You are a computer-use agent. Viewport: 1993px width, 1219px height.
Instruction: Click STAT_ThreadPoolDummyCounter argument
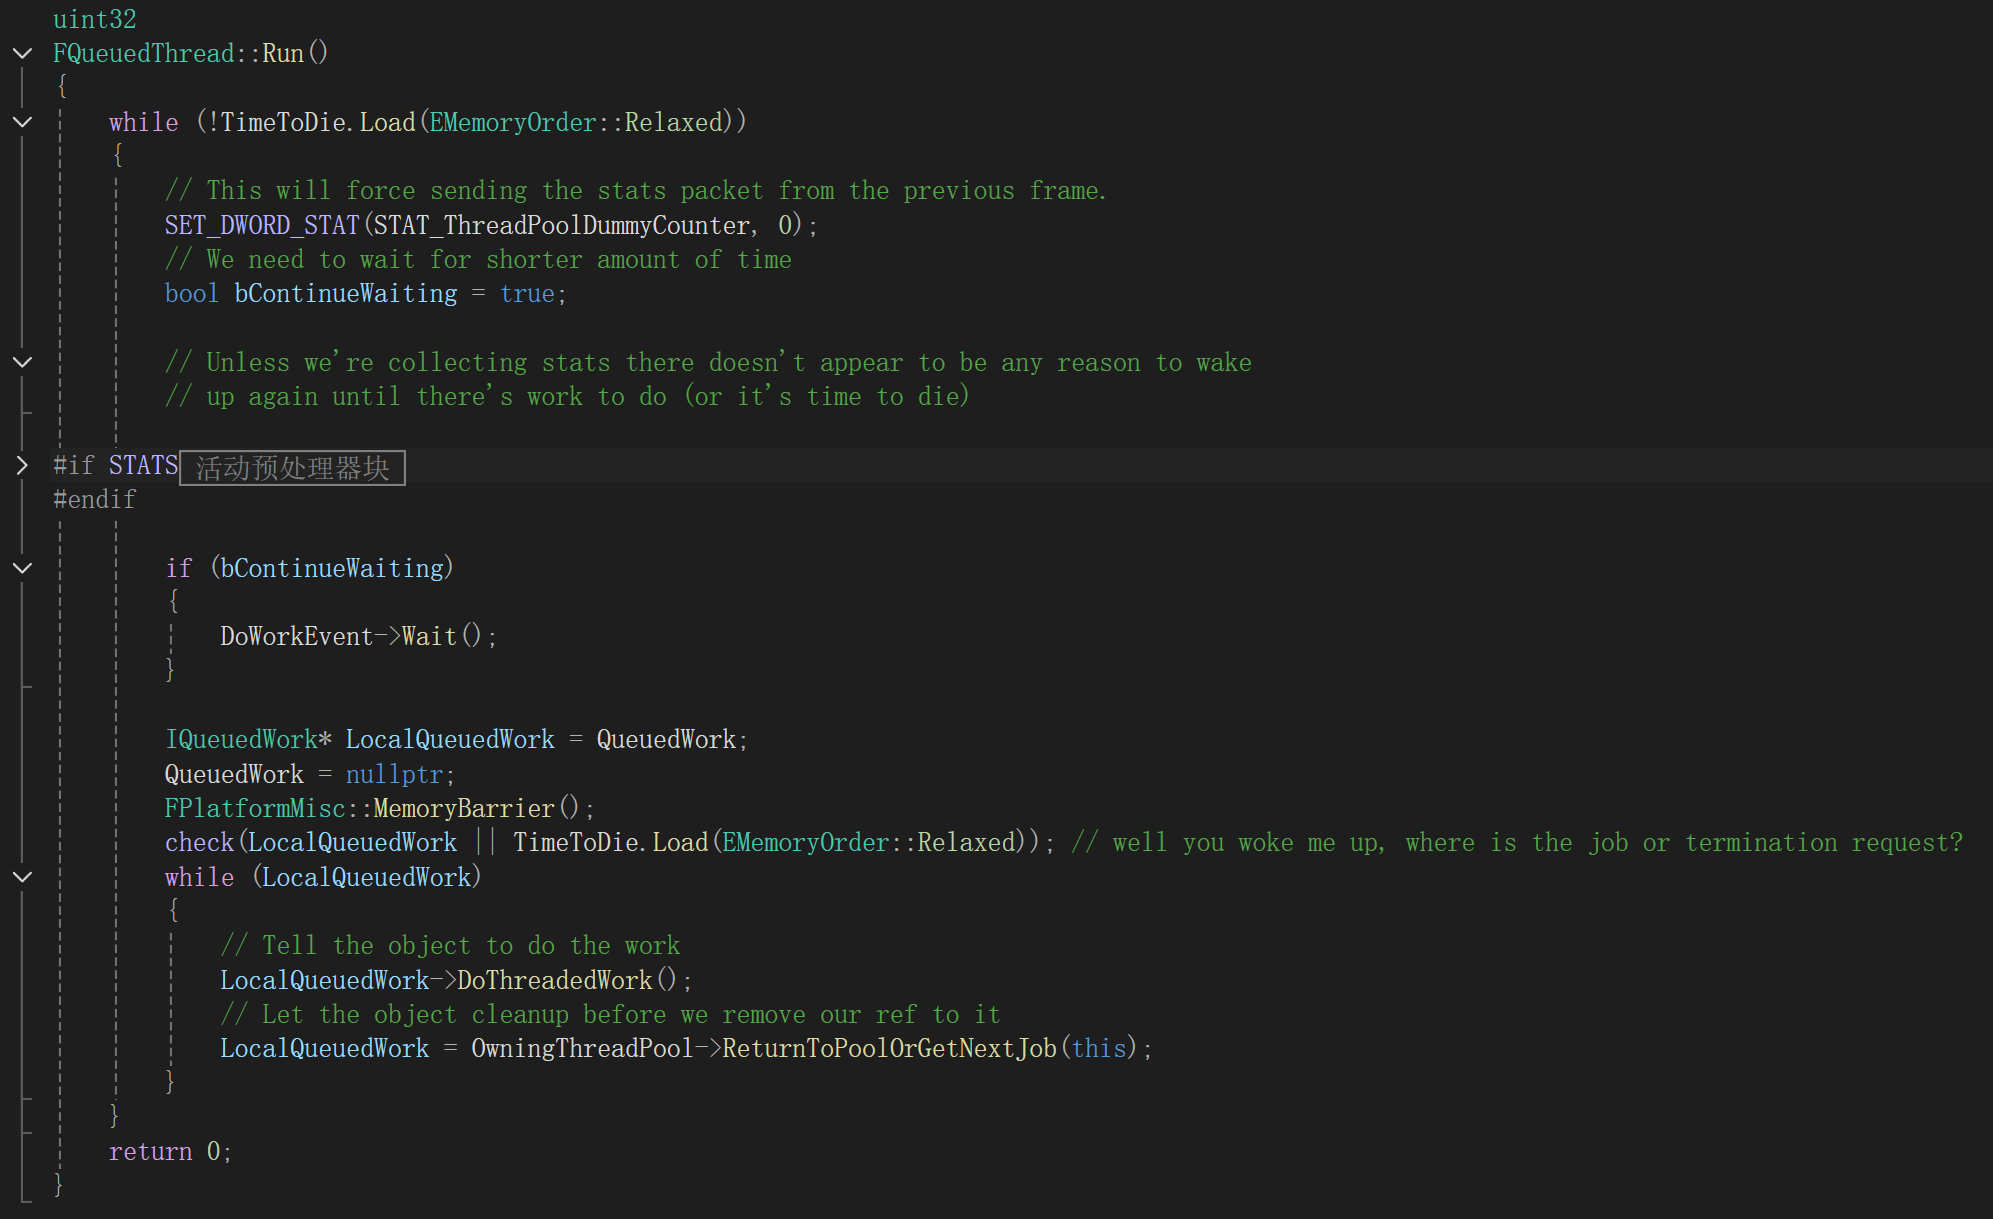click(560, 225)
